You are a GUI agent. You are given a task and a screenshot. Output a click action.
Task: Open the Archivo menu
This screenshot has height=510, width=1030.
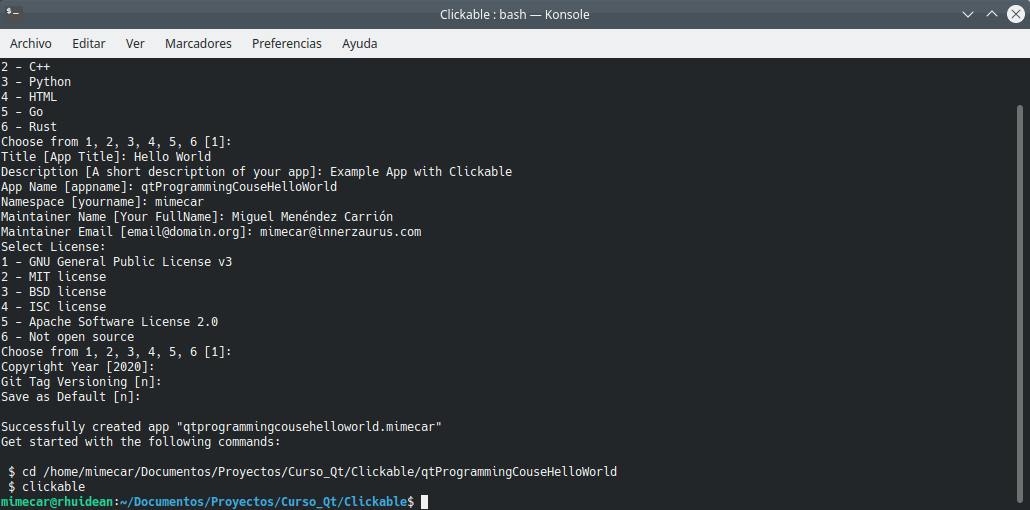pos(31,44)
